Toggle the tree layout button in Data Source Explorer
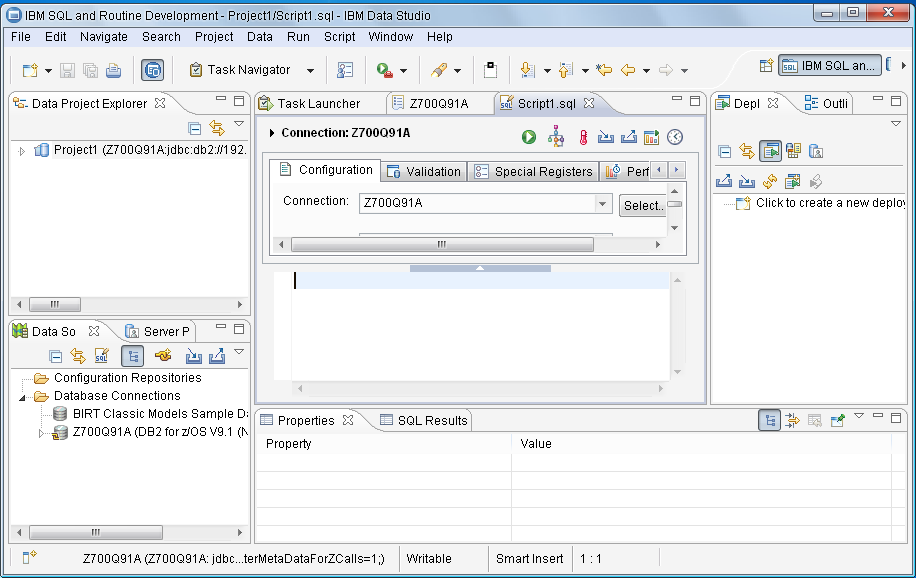This screenshot has height=578, width=916. click(x=132, y=356)
